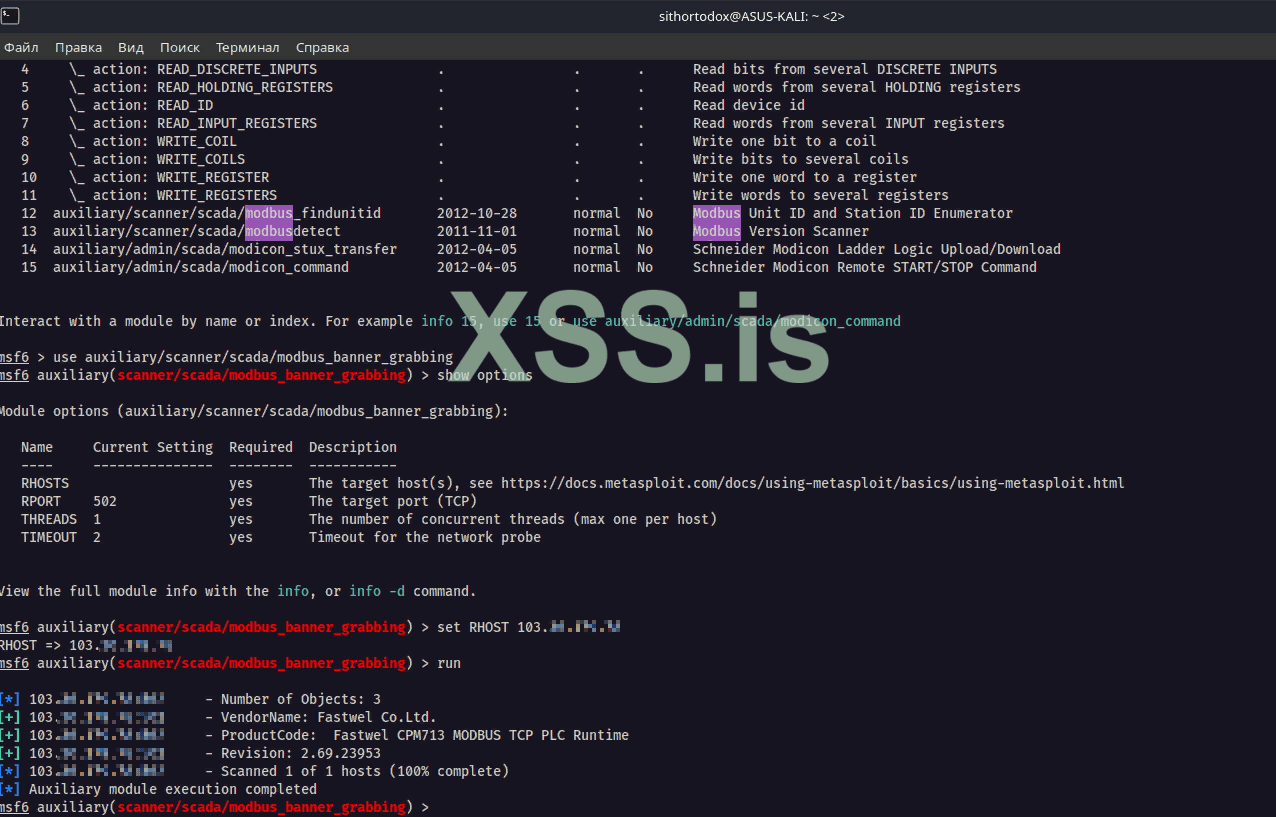Click the WRITE_COILS action line
Image resolution: width=1276 pixels, height=817 pixels.
point(465,159)
